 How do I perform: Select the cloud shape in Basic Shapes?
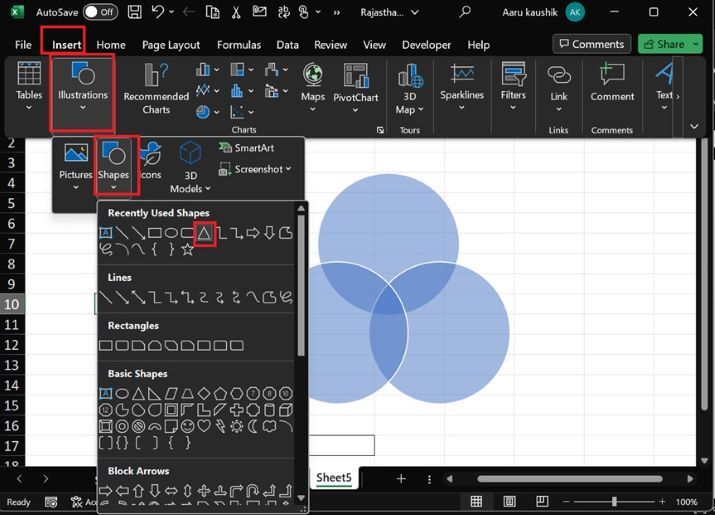click(269, 426)
